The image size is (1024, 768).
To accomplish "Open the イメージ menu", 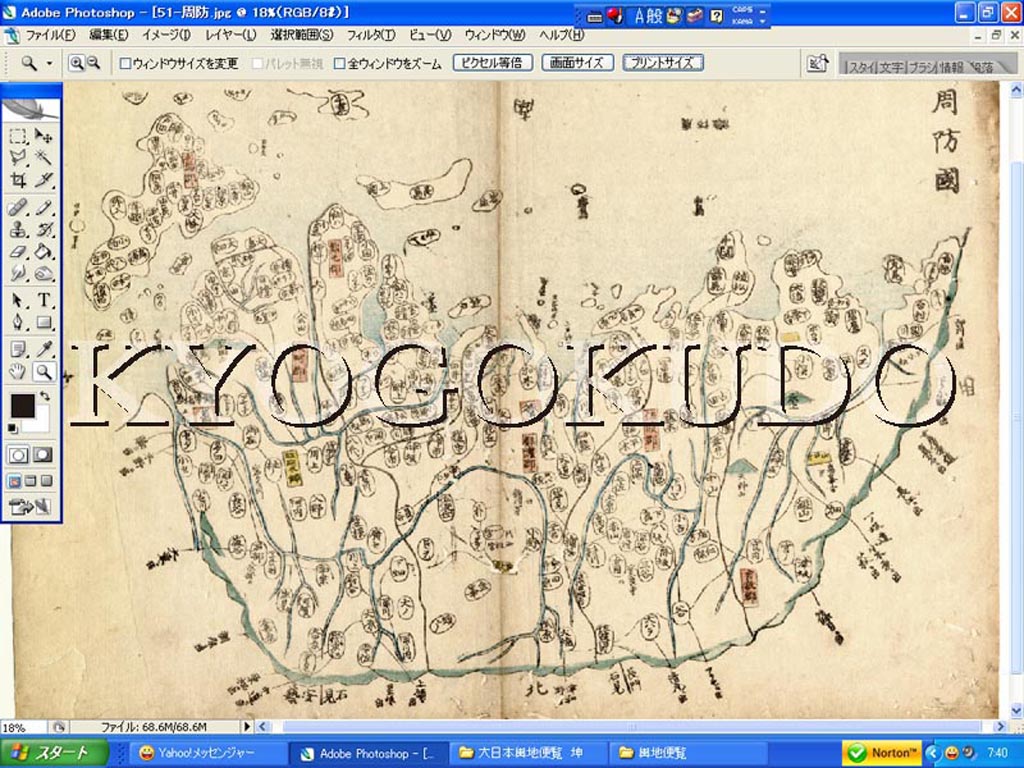I will tap(166, 35).
